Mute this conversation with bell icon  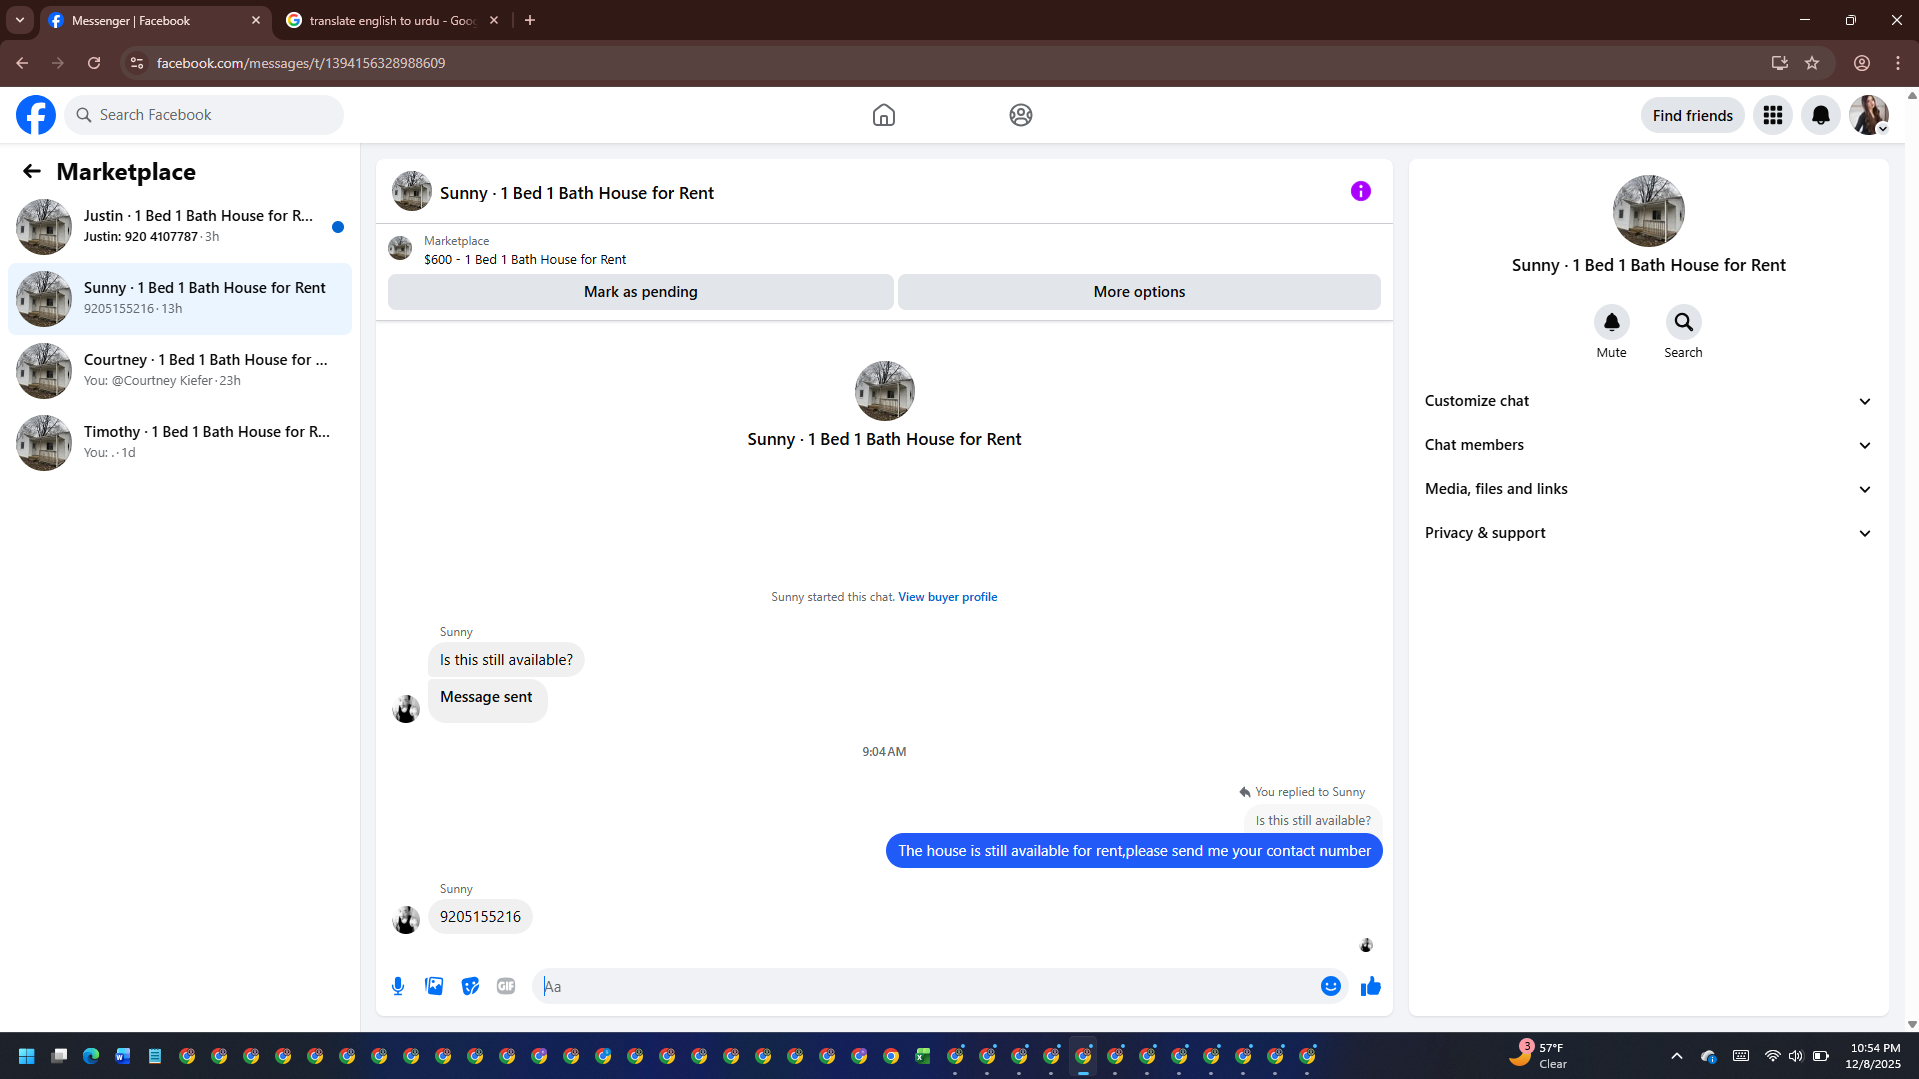1611,322
